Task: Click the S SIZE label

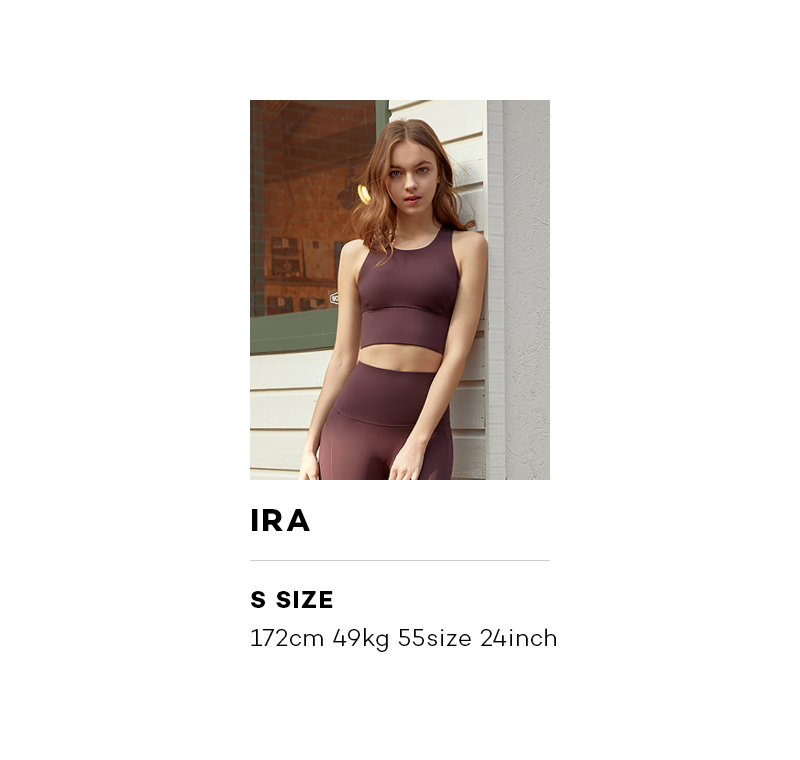Action: pyautogui.click(x=292, y=600)
